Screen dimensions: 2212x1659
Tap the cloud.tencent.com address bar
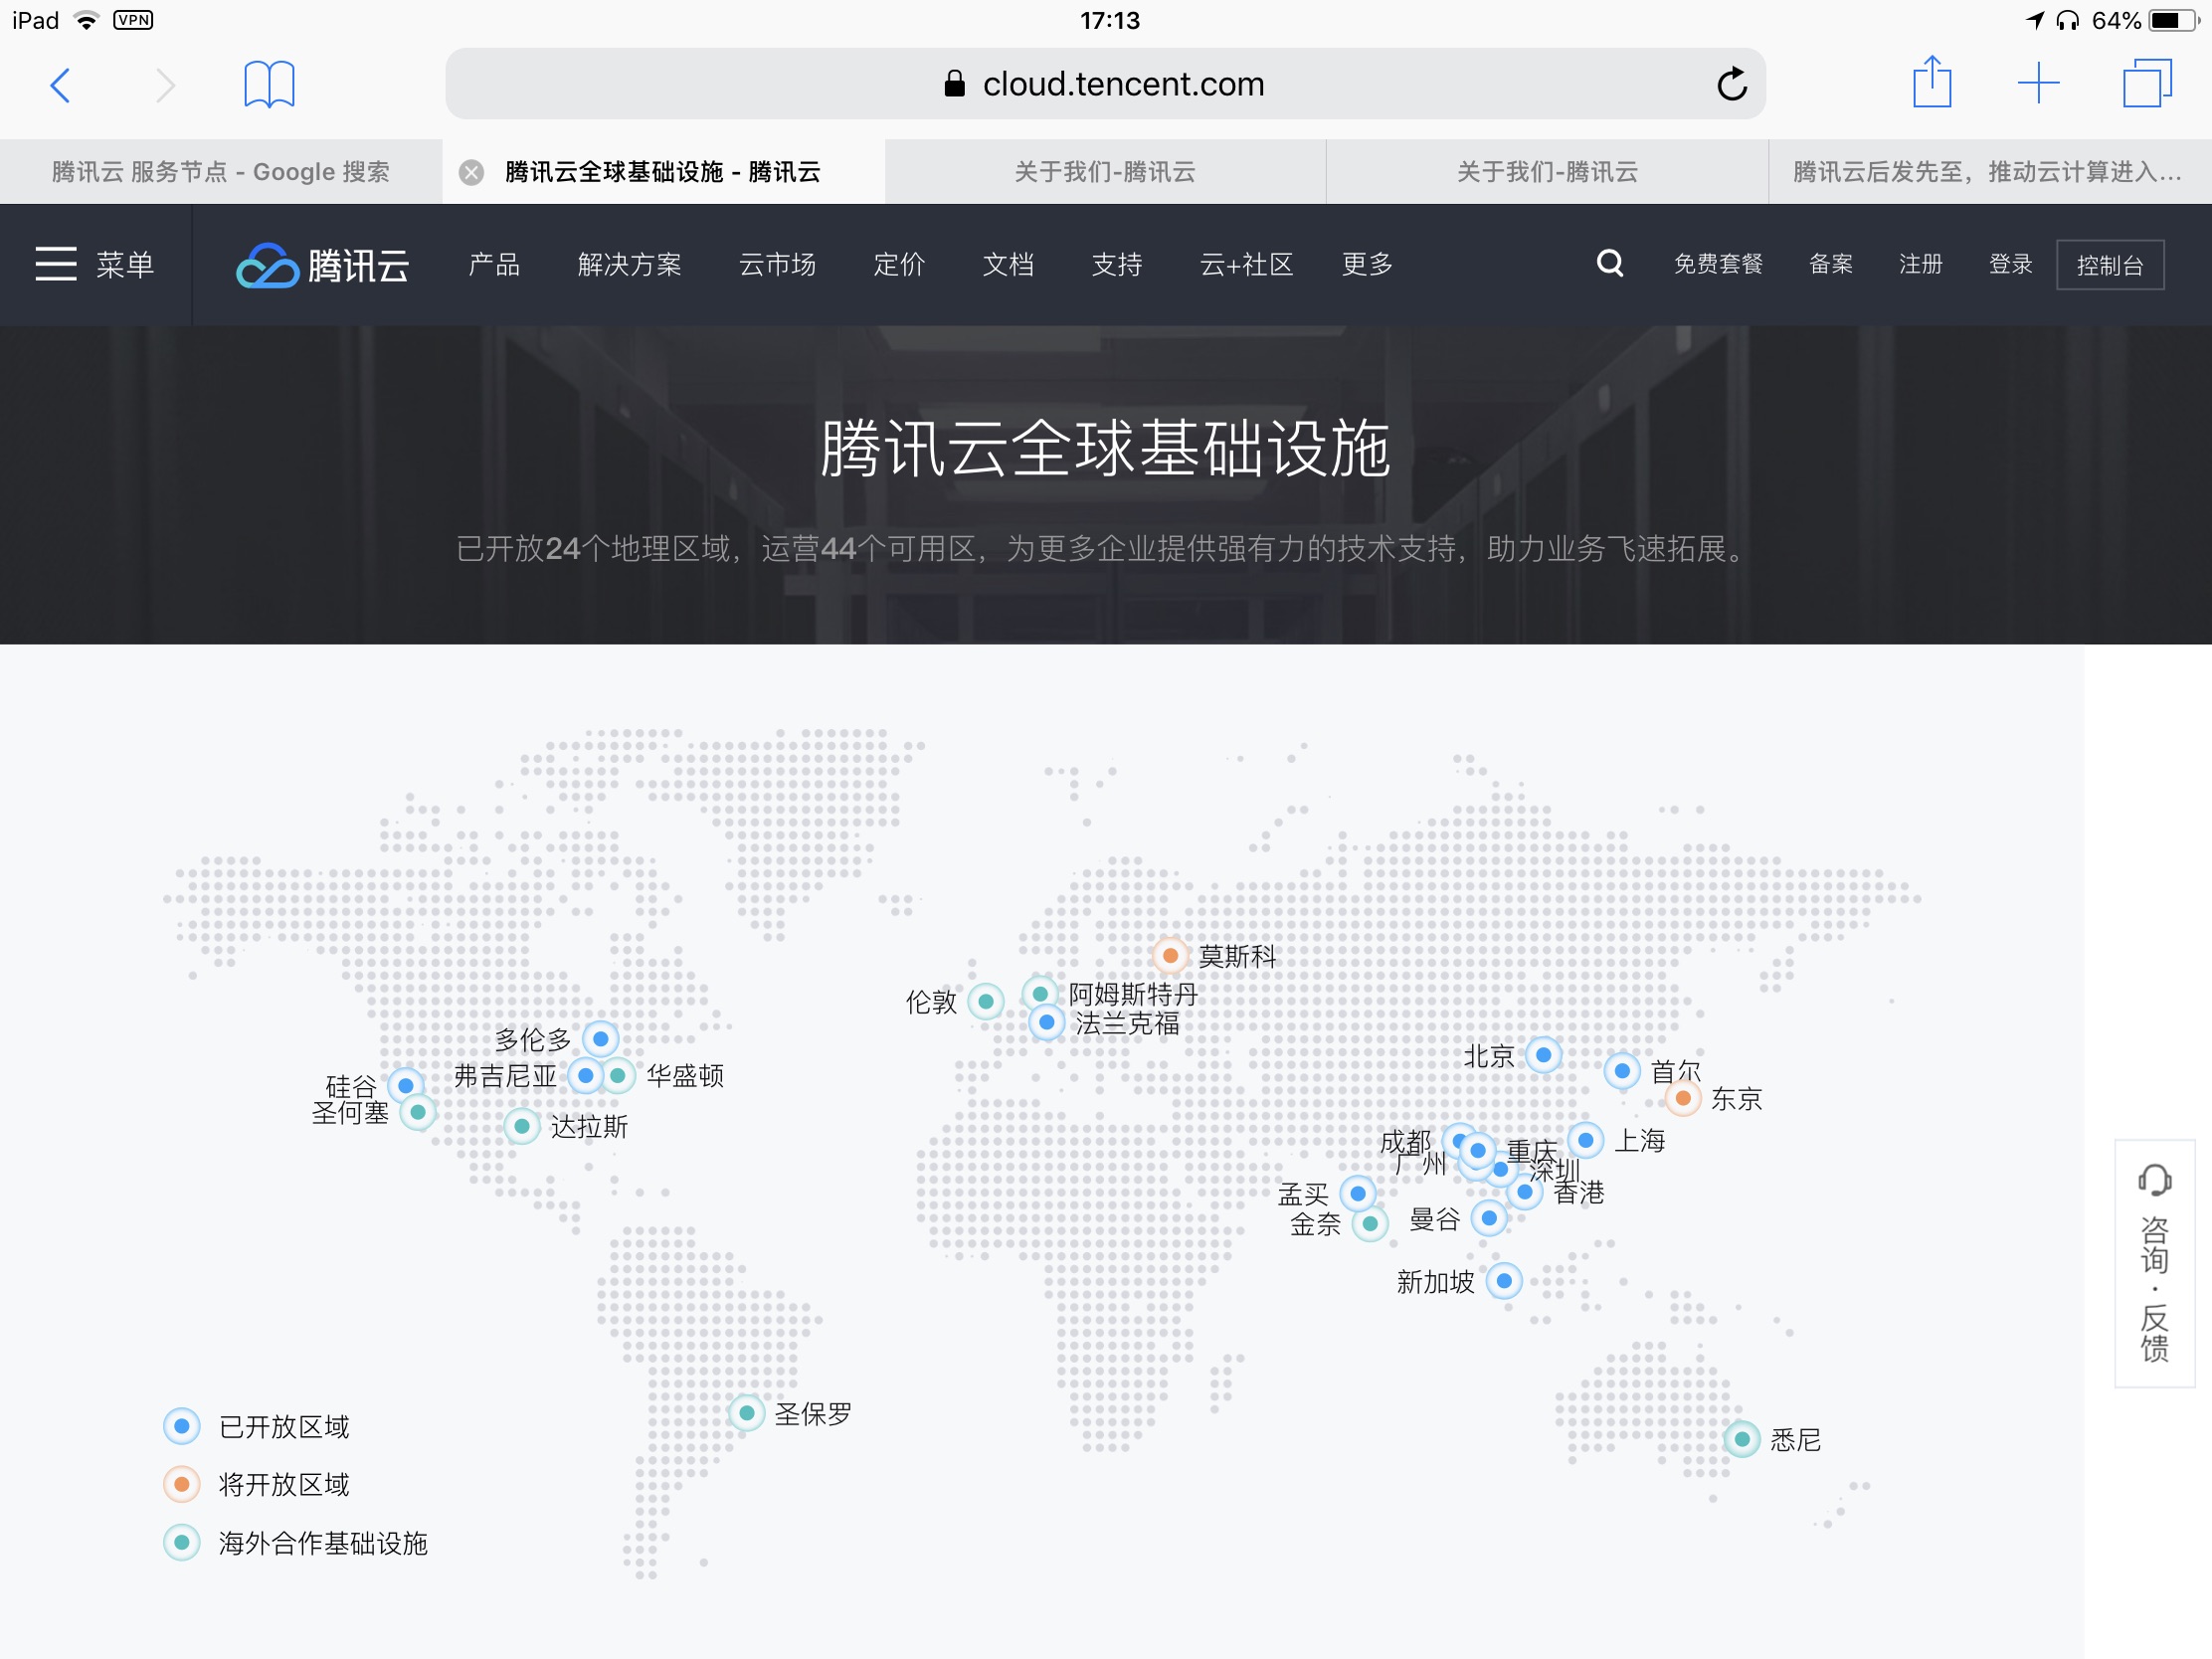coord(1105,84)
